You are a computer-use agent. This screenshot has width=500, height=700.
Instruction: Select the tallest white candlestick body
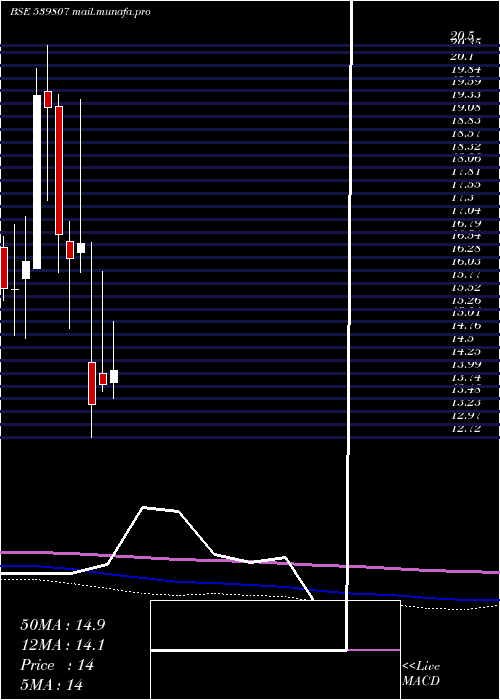37,182
